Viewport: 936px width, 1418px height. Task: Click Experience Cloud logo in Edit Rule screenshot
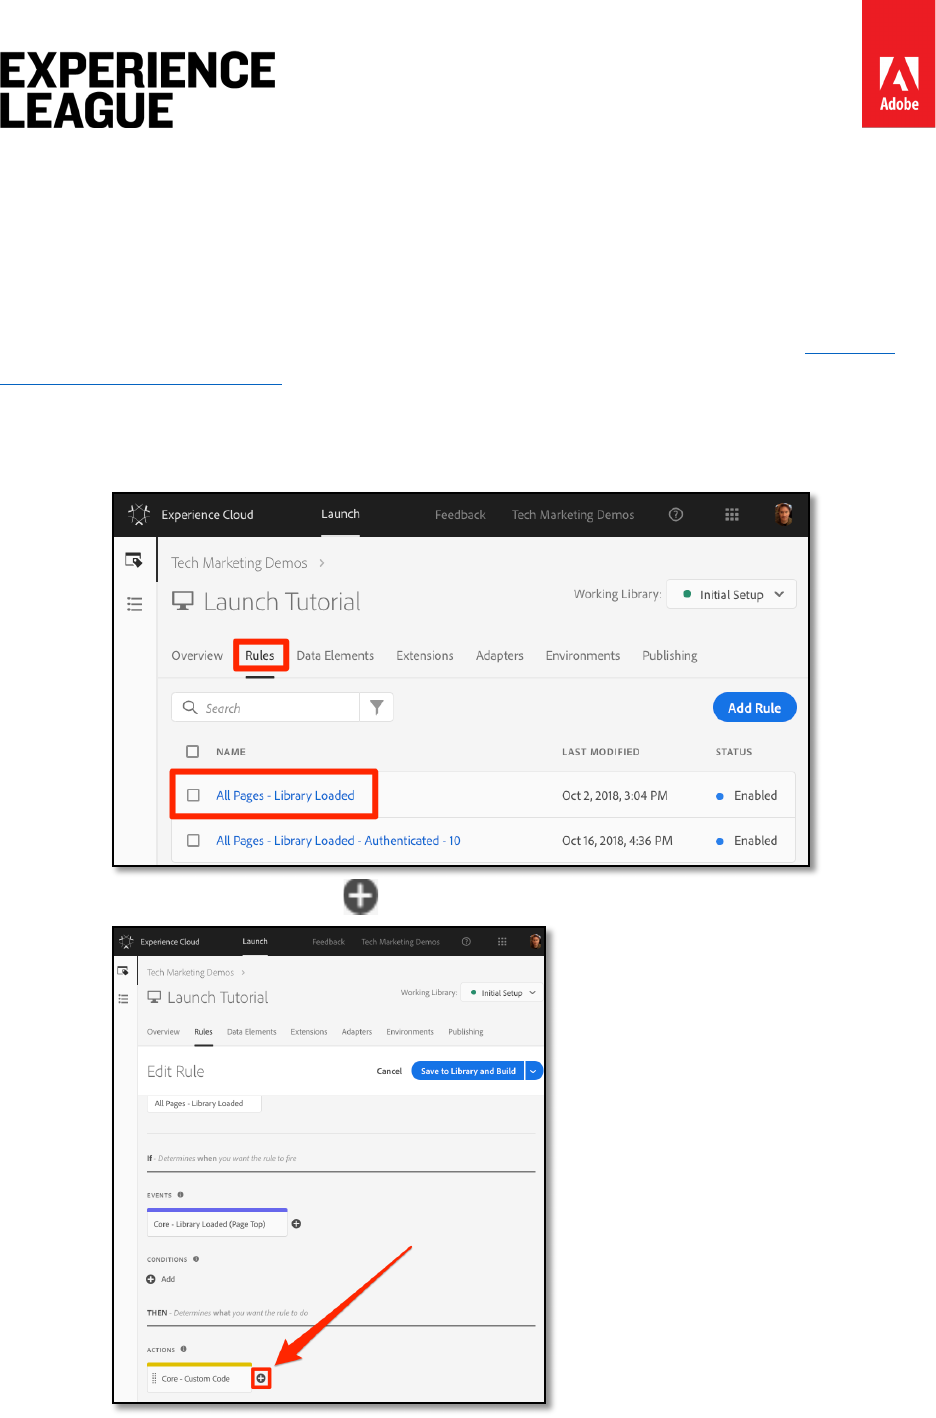click(x=126, y=941)
